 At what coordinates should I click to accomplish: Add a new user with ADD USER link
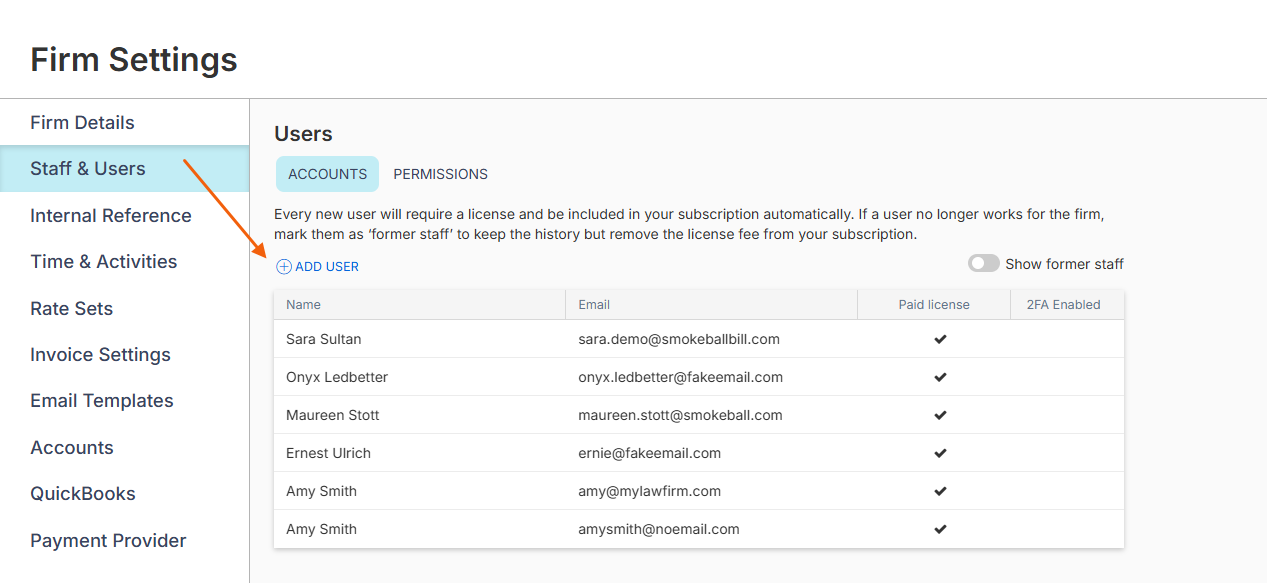[x=318, y=267]
